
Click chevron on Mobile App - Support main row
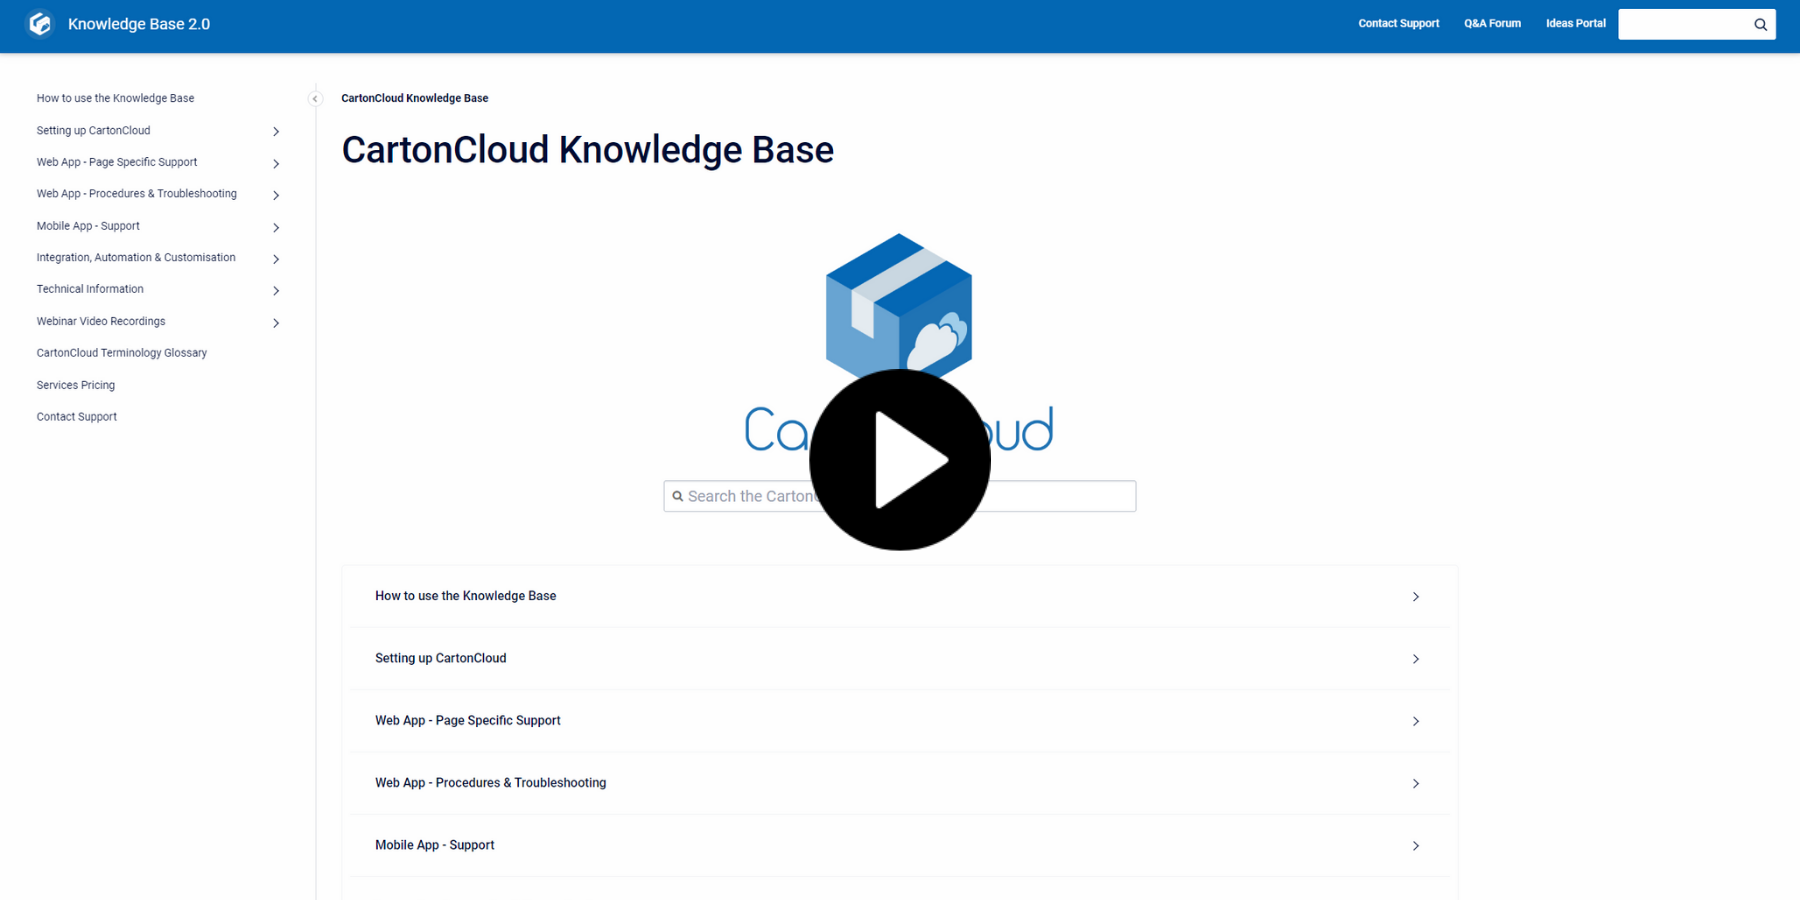(1416, 846)
